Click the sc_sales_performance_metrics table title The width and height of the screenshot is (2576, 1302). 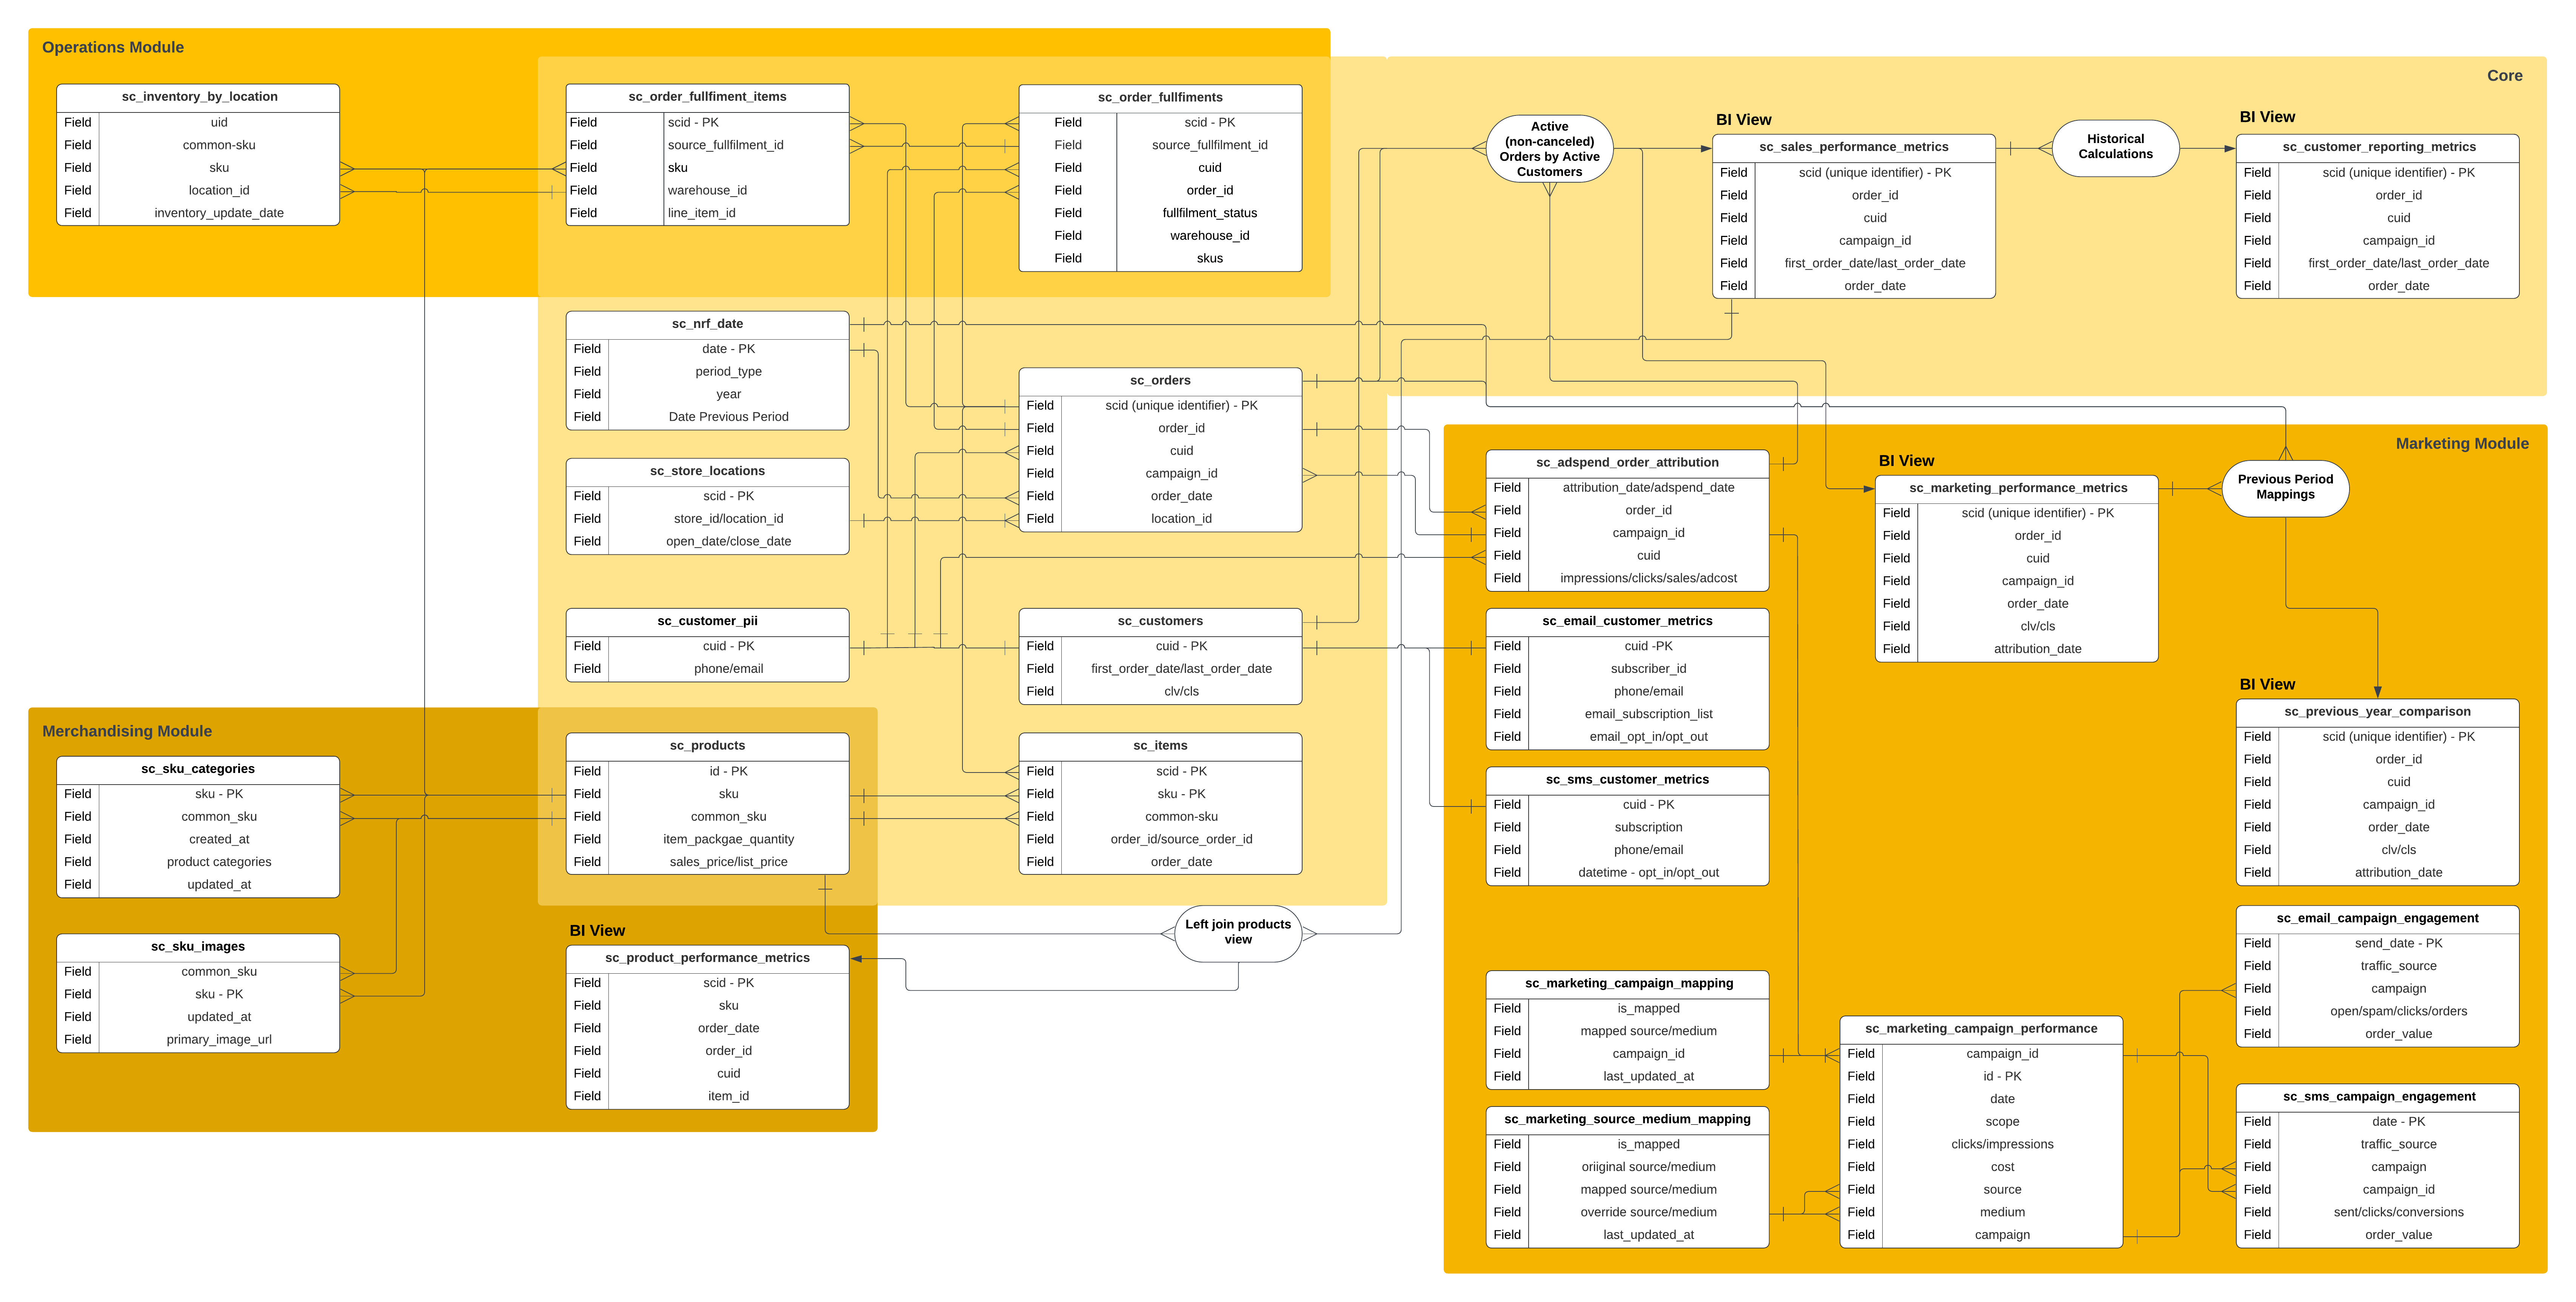pos(1854,147)
